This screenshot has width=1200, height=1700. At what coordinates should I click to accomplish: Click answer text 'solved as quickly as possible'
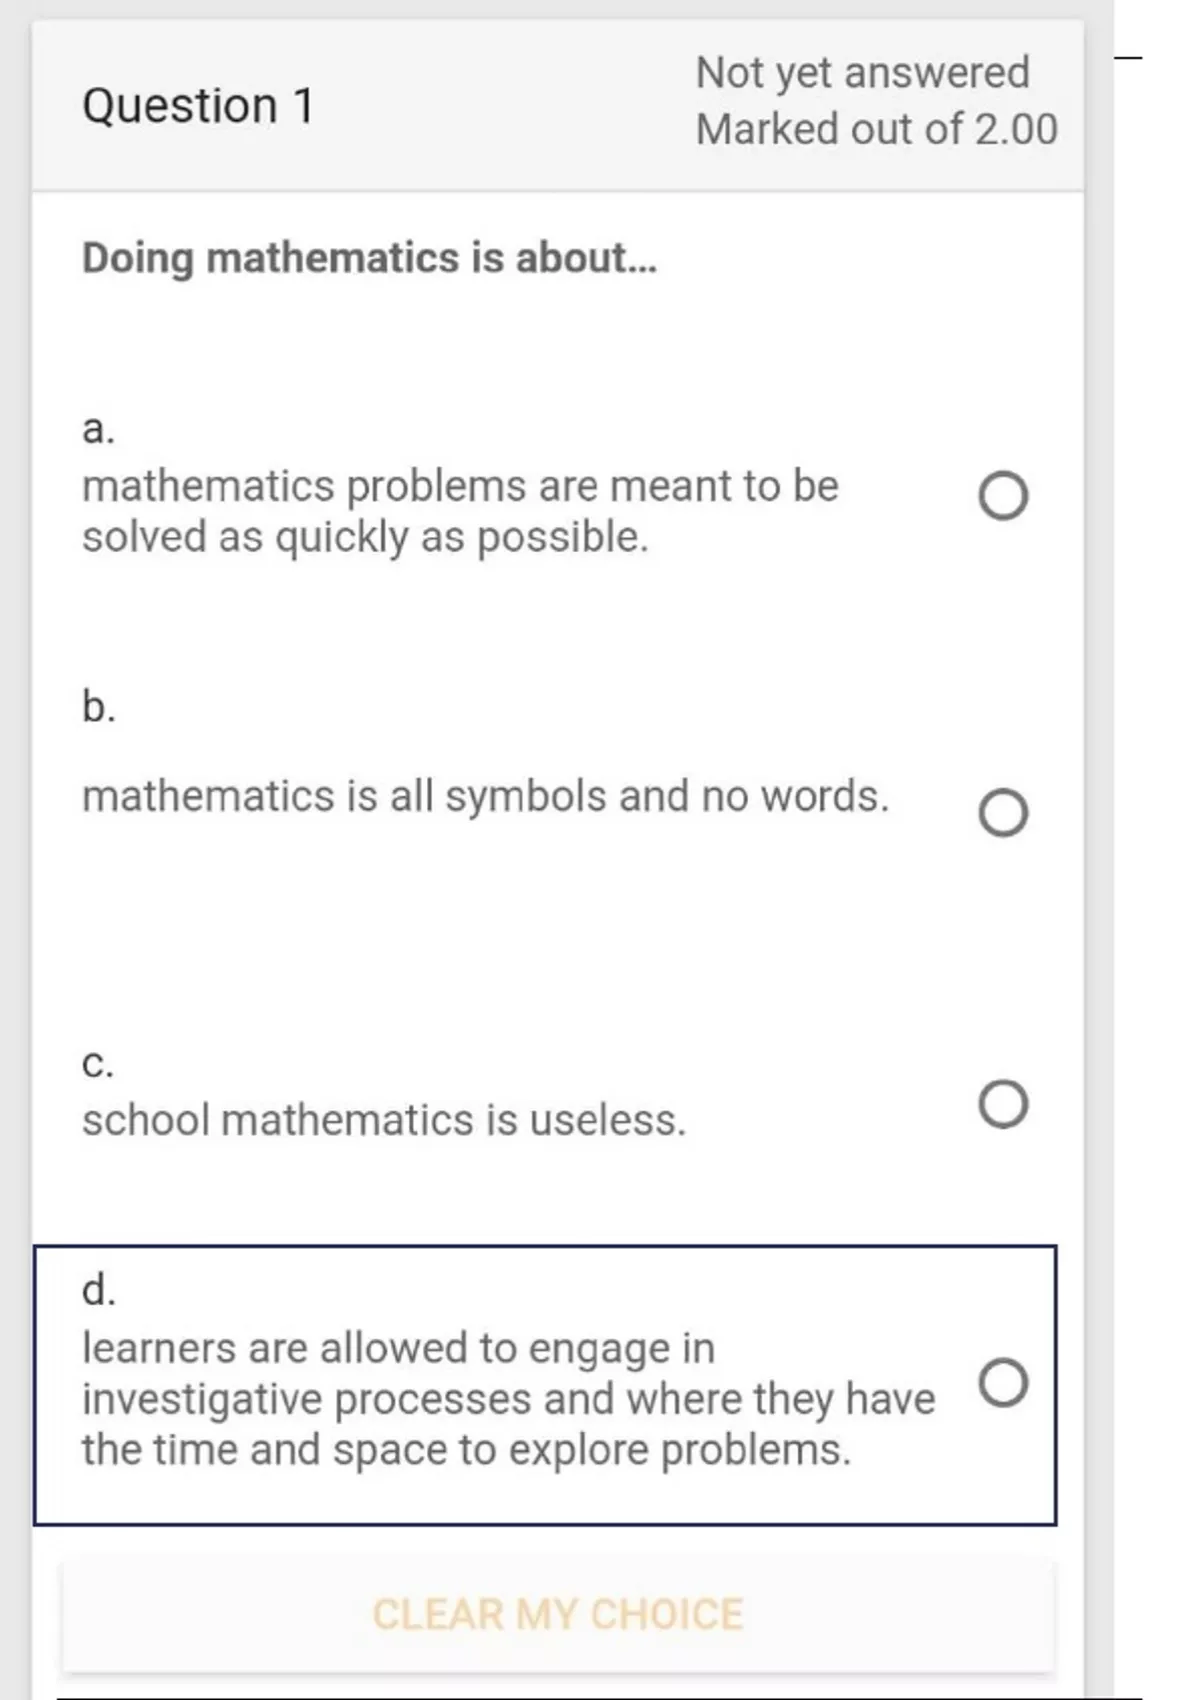[365, 538]
